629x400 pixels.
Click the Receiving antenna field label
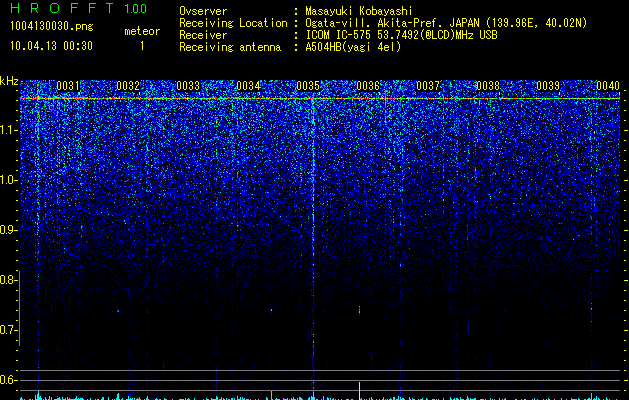click(x=230, y=47)
